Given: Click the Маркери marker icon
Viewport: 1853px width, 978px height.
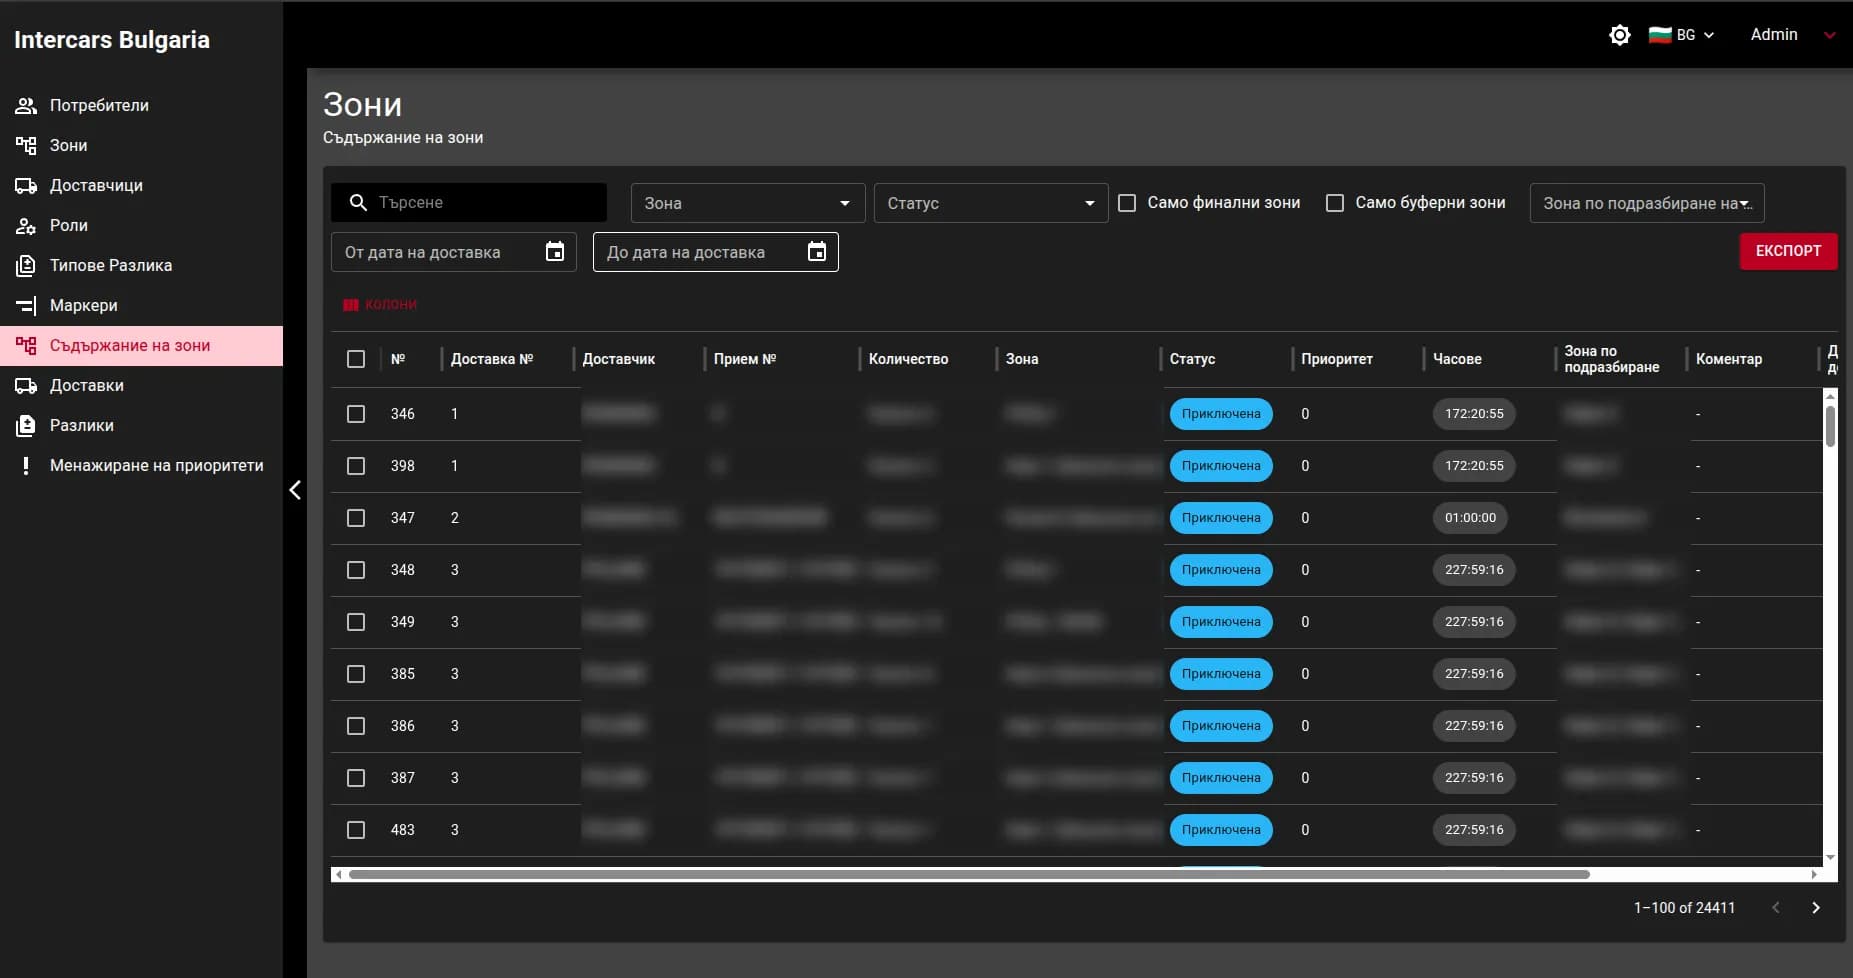Looking at the screenshot, I should pos(26,305).
